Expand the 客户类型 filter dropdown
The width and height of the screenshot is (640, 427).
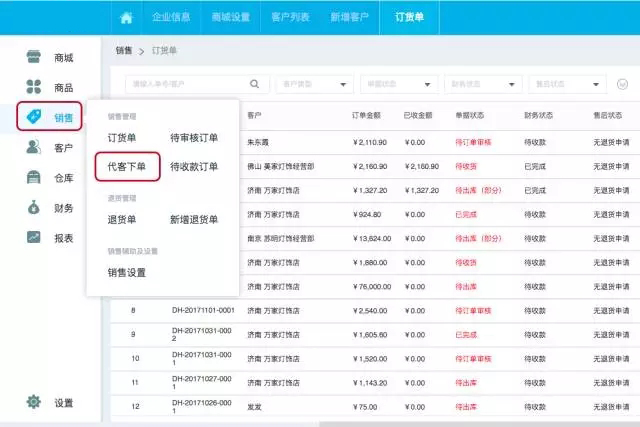[x=314, y=84]
